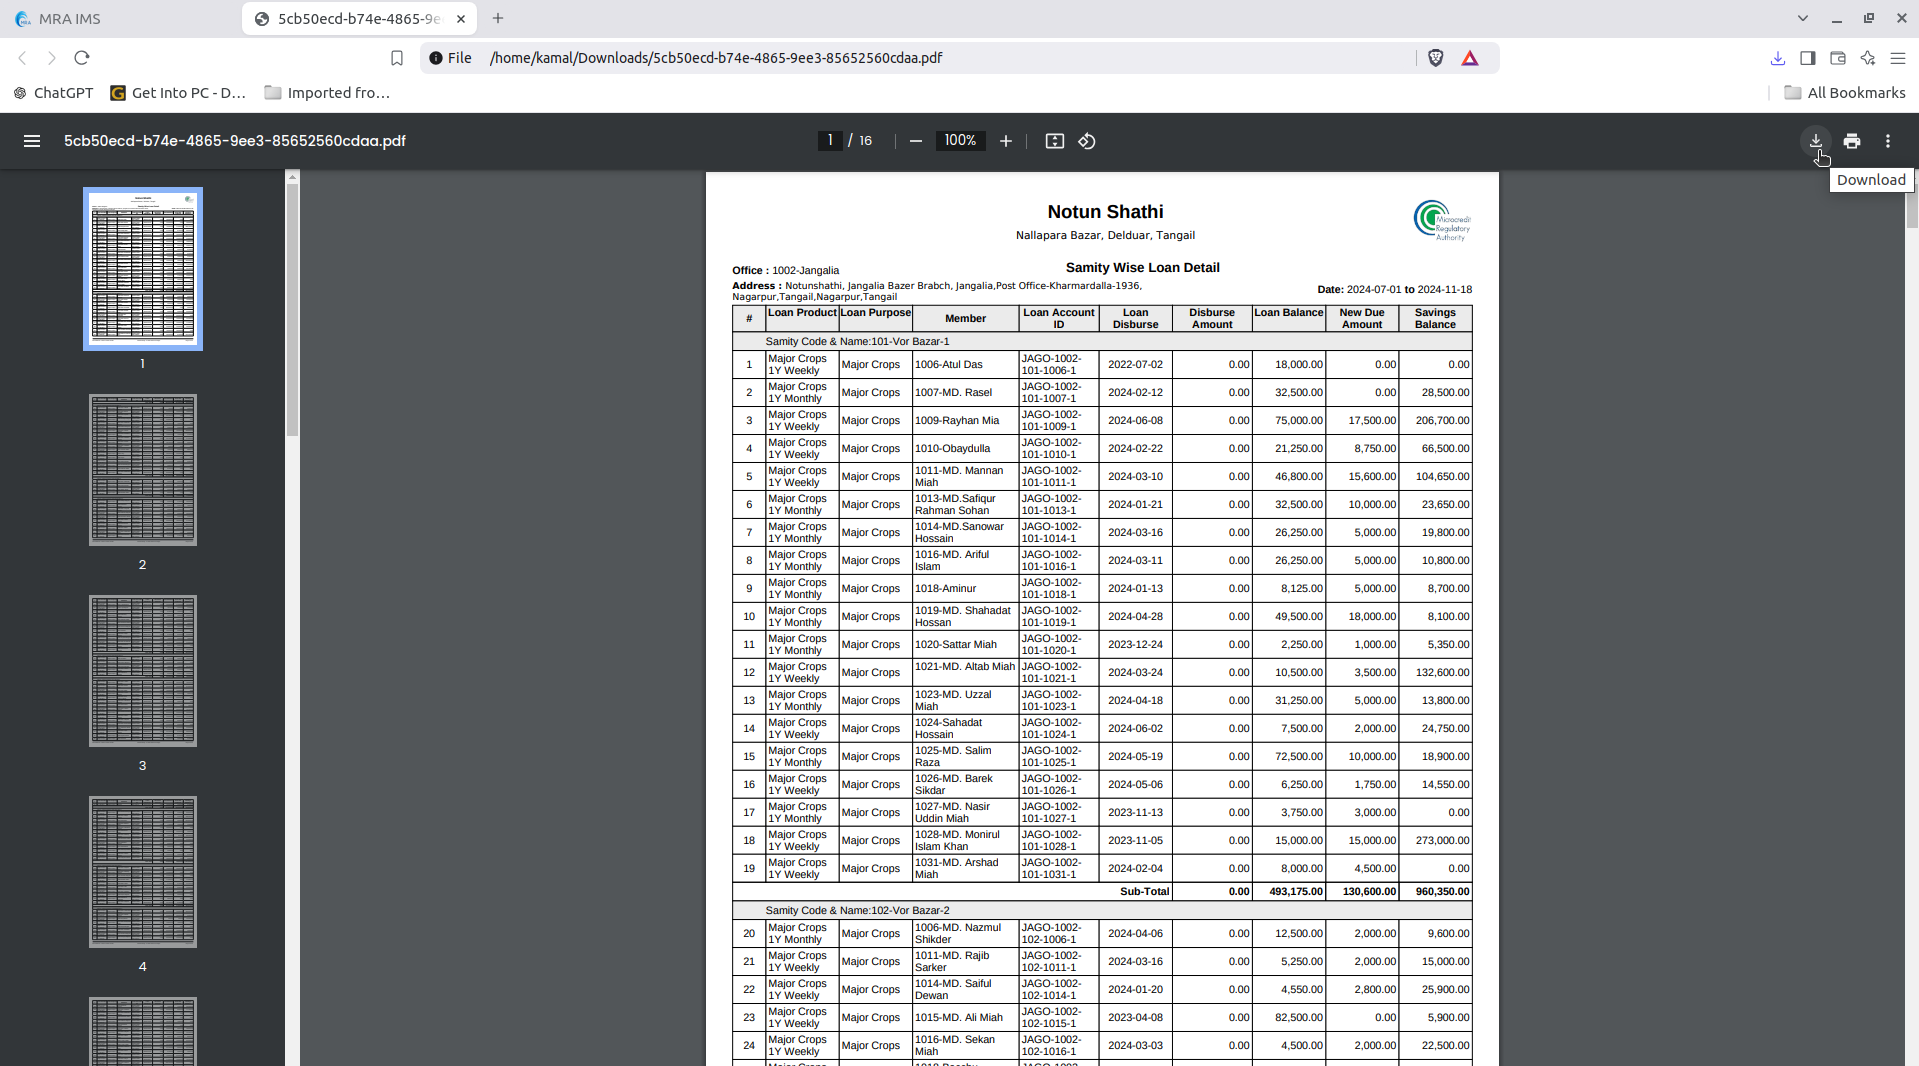1919x1066 pixels.
Task: Click savings balance 273,000.00 cell
Action: pos(1436,841)
